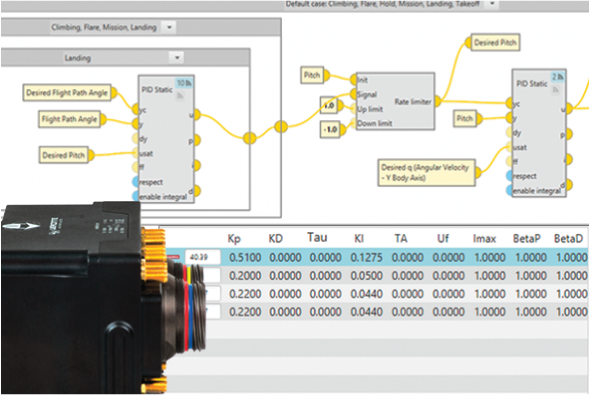Click the d output port of right PID Static
This screenshot has height=395, width=590.
pyautogui.click(x=569, y=184)
